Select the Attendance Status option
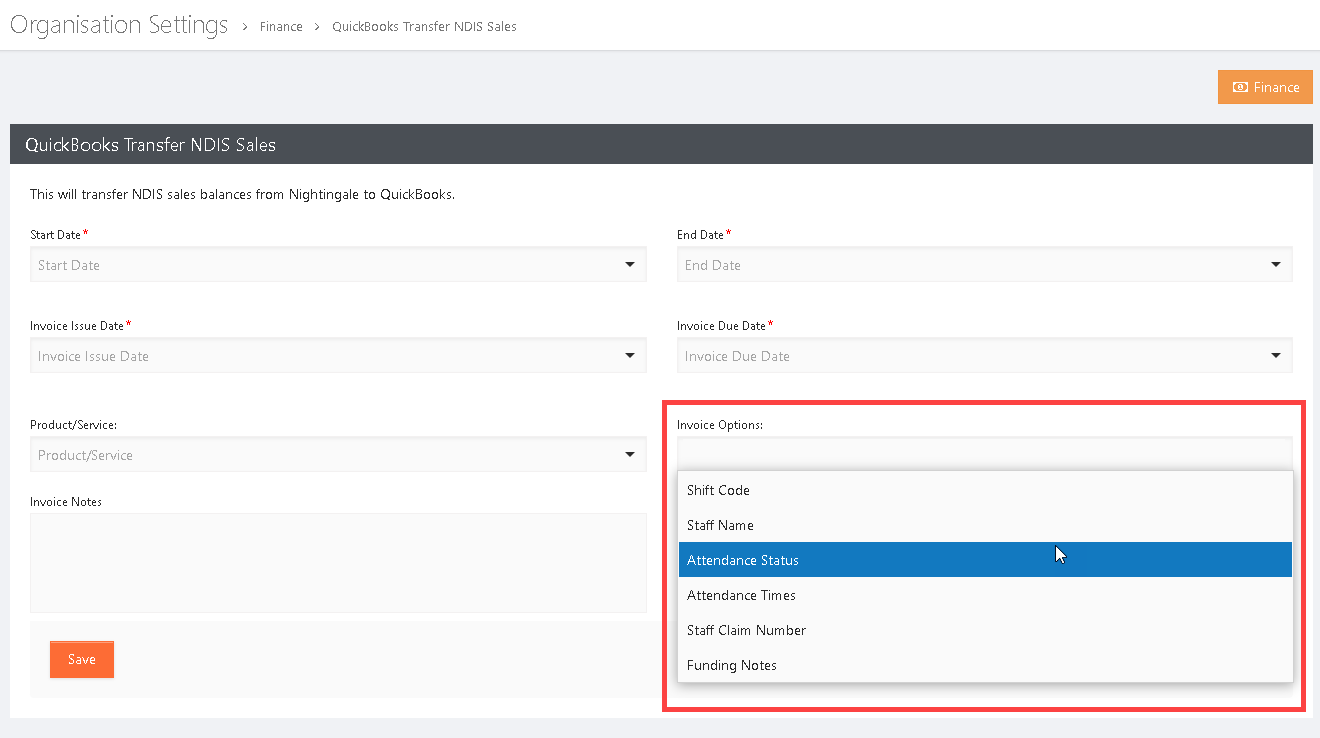1320x738 pixels. (985, 560)
